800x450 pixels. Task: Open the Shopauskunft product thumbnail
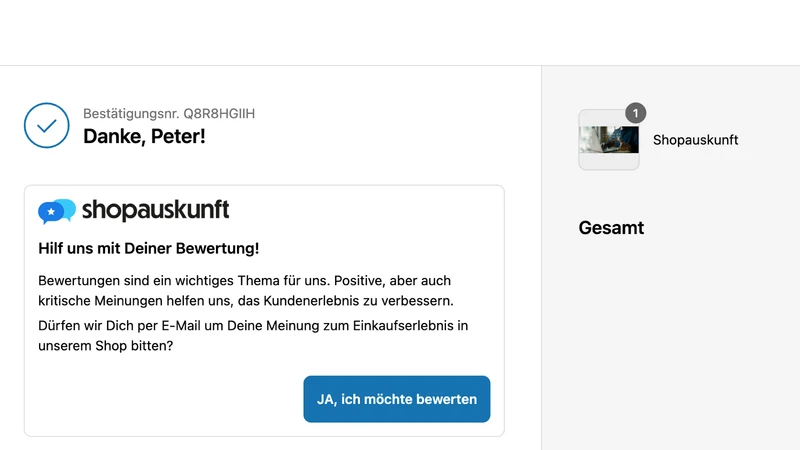click(609, 140)
